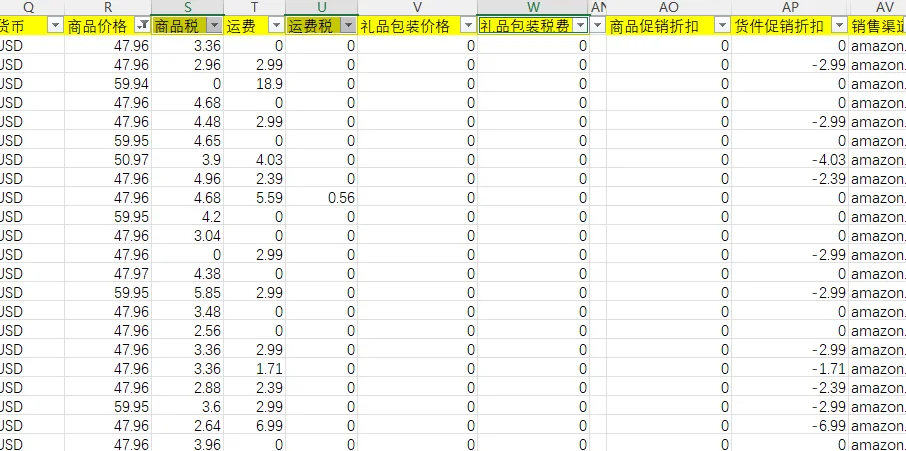The width and height of the screenshot is (906, 451).
Task: Open the 运费 column filter dropdown
Action: click(275, 26)
